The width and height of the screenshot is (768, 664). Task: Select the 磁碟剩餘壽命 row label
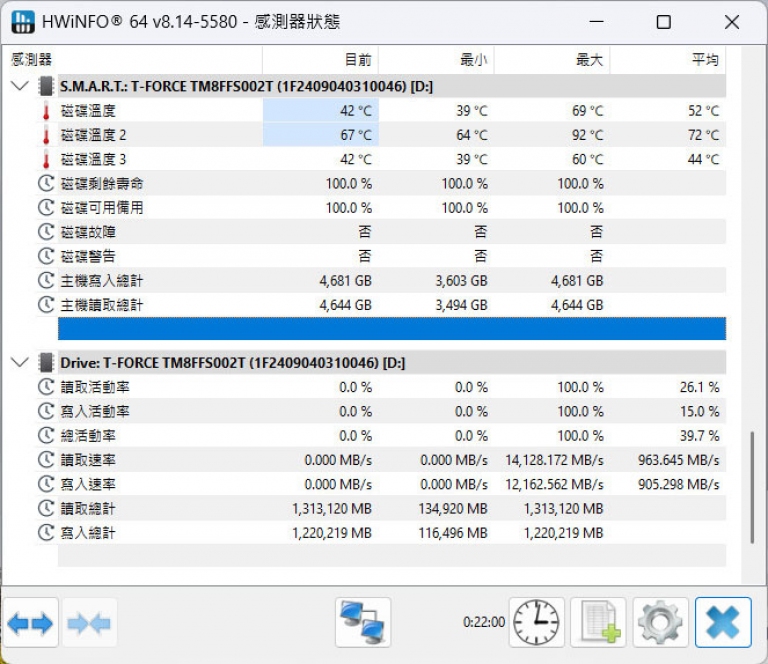pos(102,184)
